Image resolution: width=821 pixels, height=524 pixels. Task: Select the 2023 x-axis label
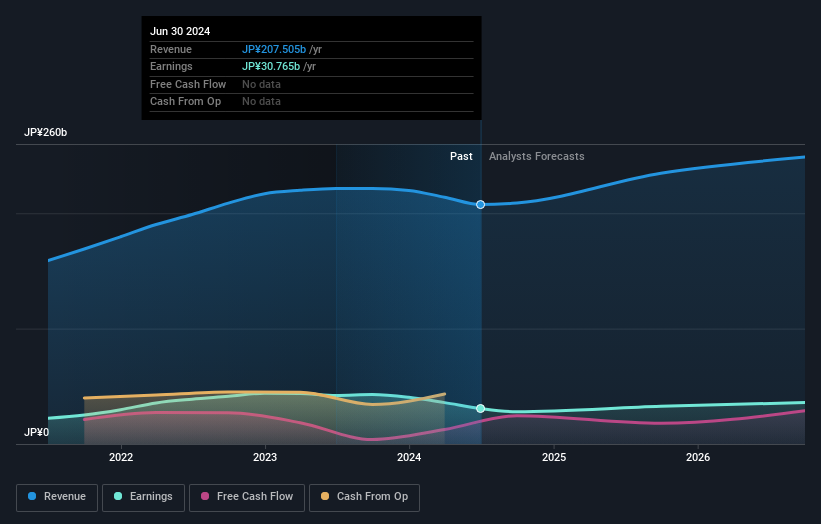(265, 457)
